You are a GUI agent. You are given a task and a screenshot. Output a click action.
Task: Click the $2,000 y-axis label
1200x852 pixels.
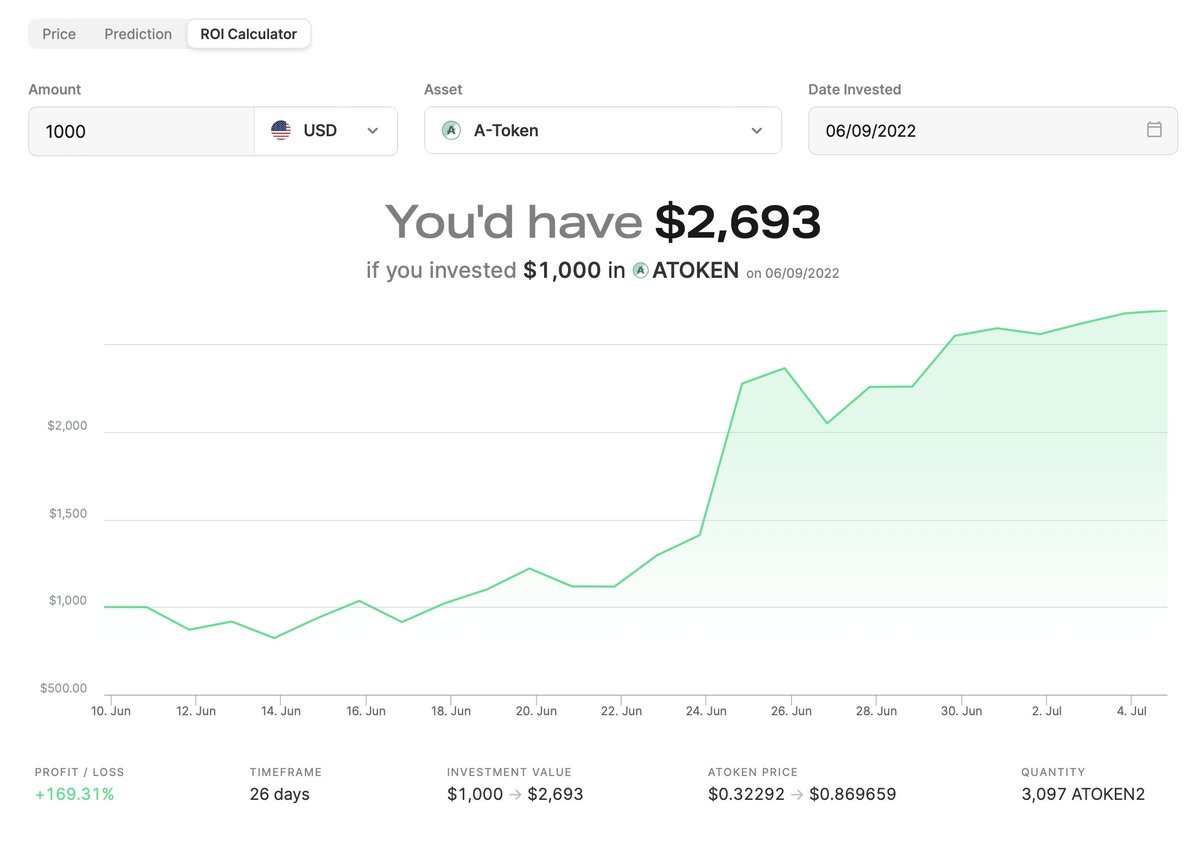pos(67,426)
